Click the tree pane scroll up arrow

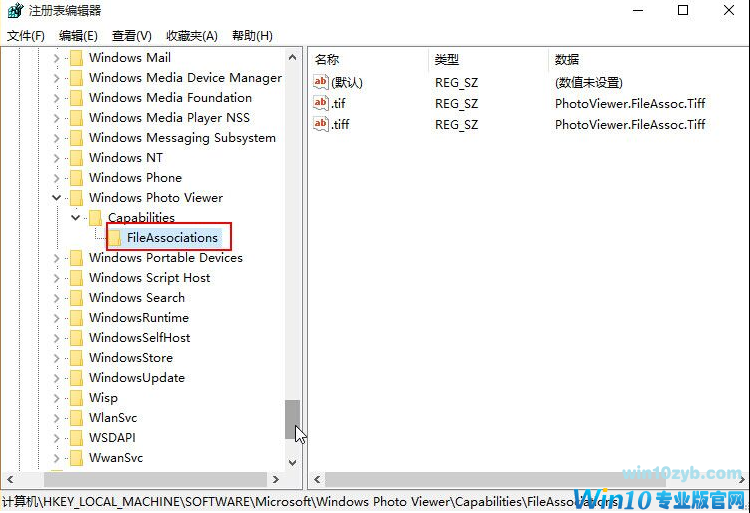[293, 57]
